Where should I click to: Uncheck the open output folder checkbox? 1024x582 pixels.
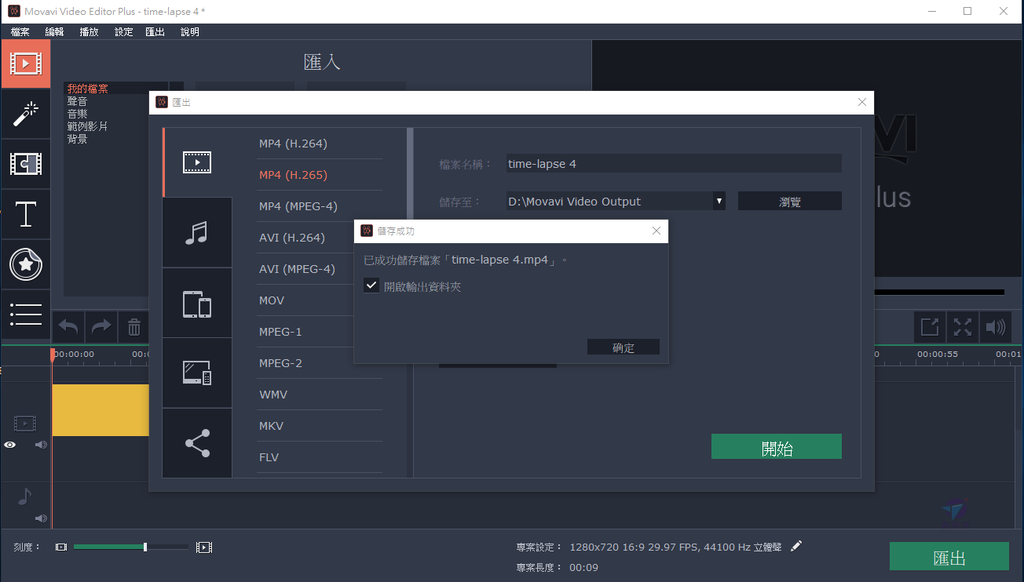pyautogui.click(x=371, y=285)
